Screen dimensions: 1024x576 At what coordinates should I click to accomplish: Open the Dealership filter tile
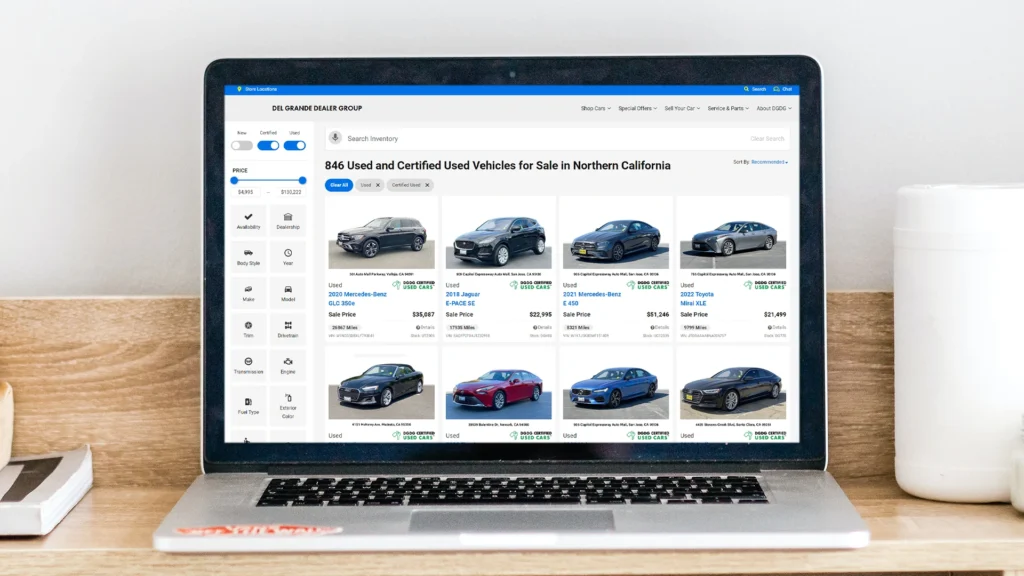[288, 221]
